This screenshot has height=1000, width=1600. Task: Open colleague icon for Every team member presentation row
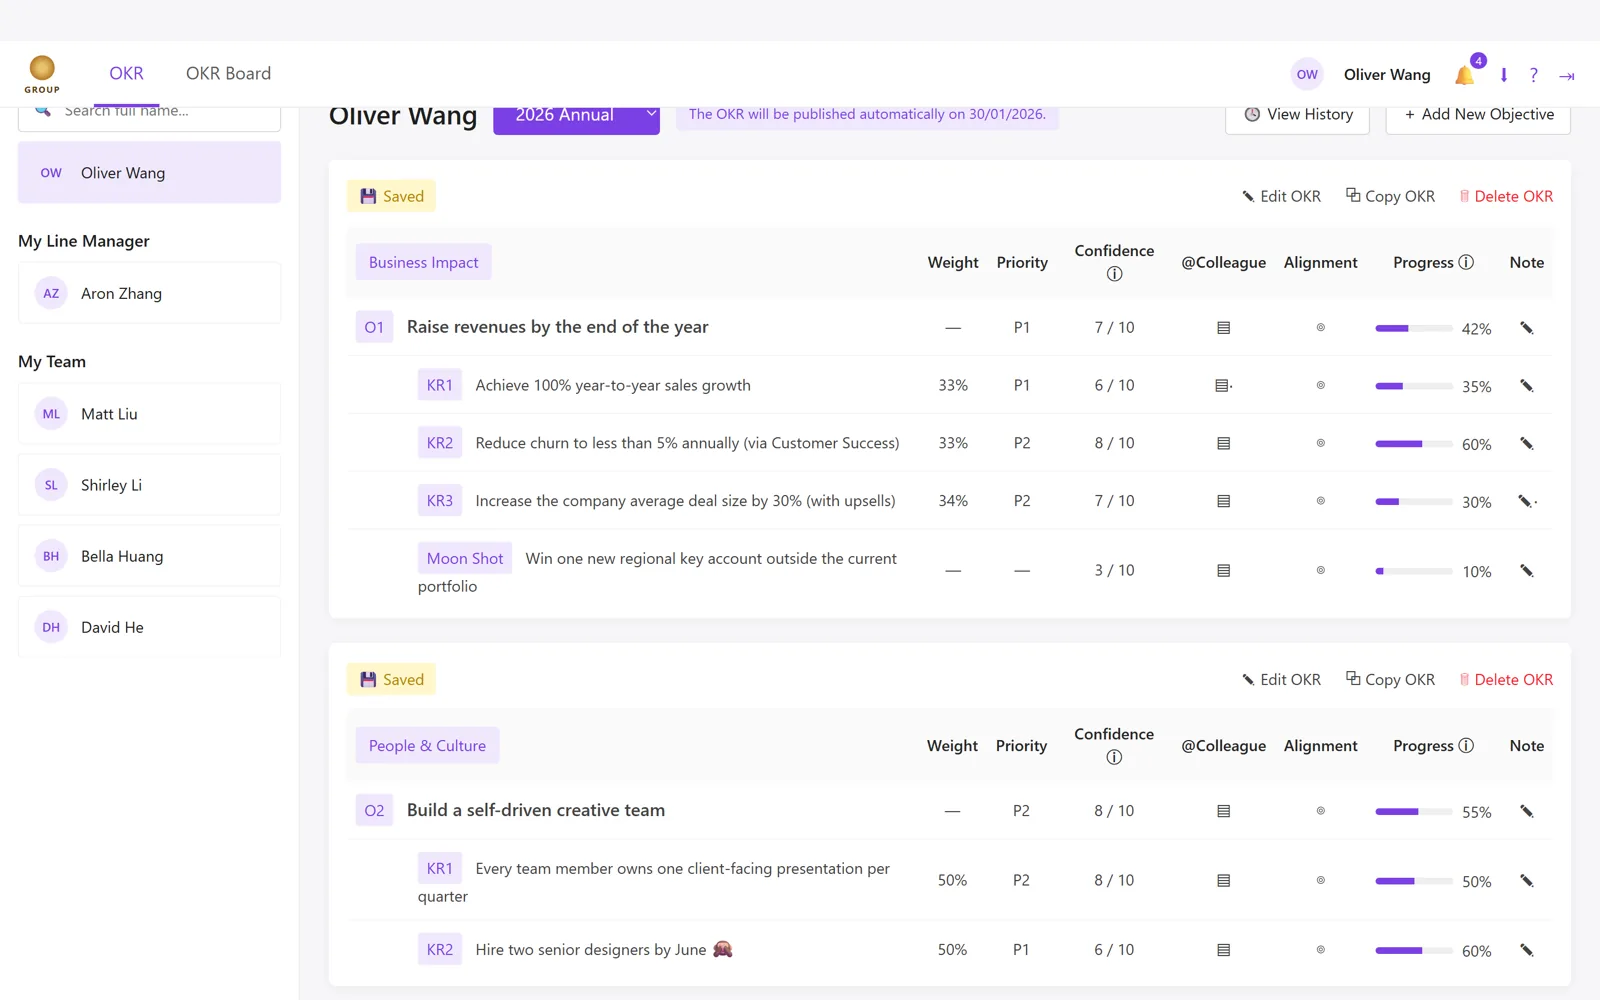[x=1223, y=881]
